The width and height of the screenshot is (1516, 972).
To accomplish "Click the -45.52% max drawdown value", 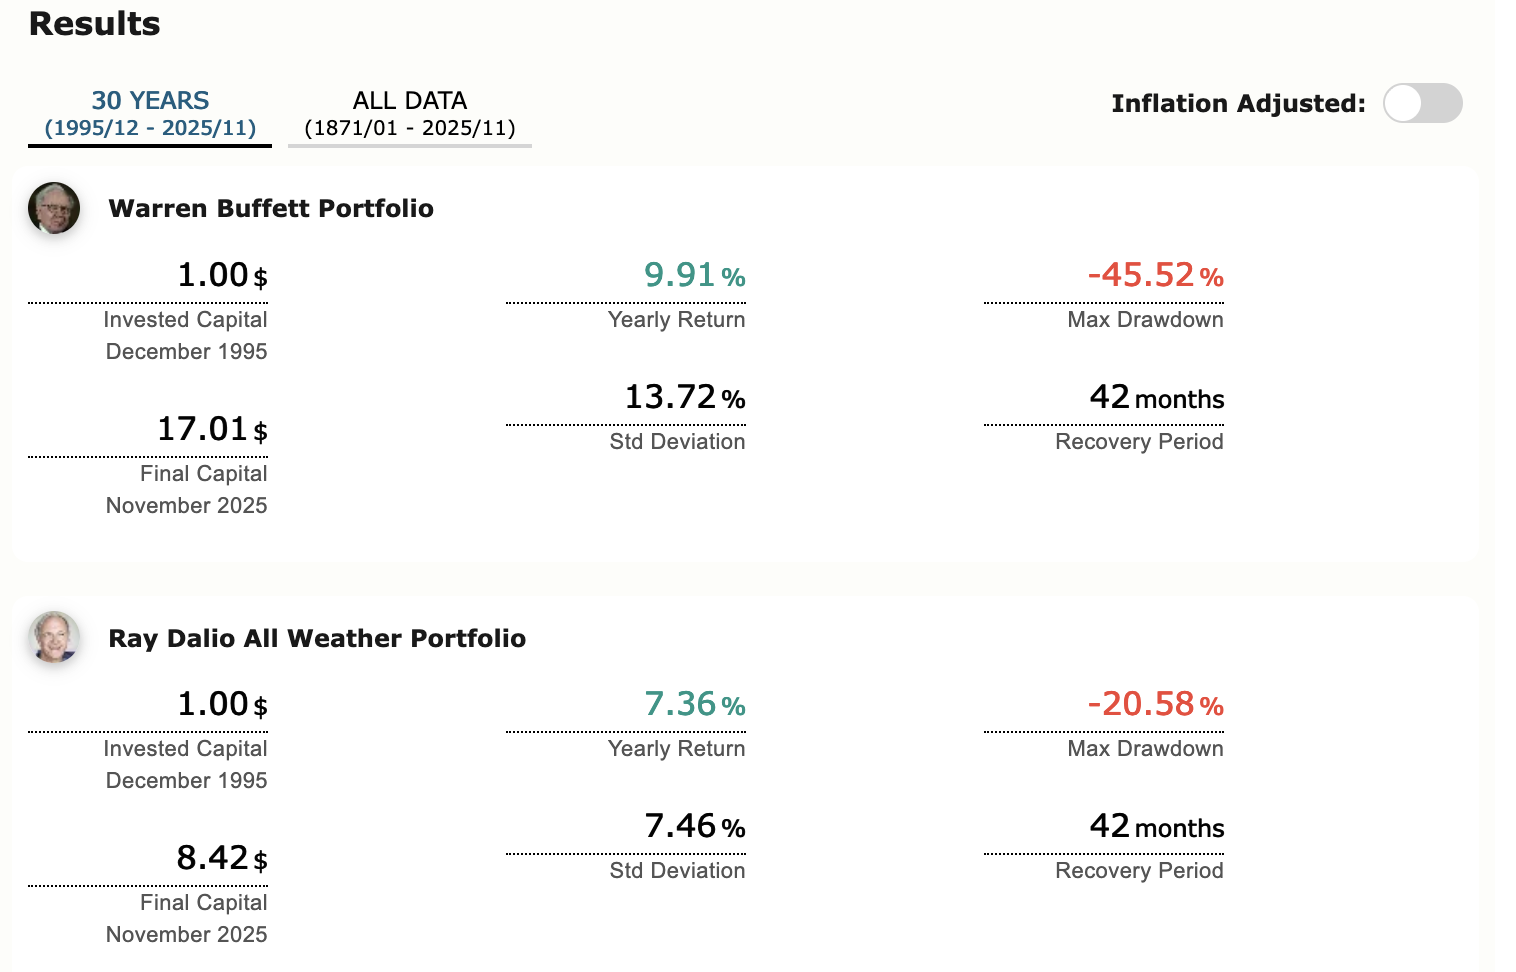I will (1155, 275).
